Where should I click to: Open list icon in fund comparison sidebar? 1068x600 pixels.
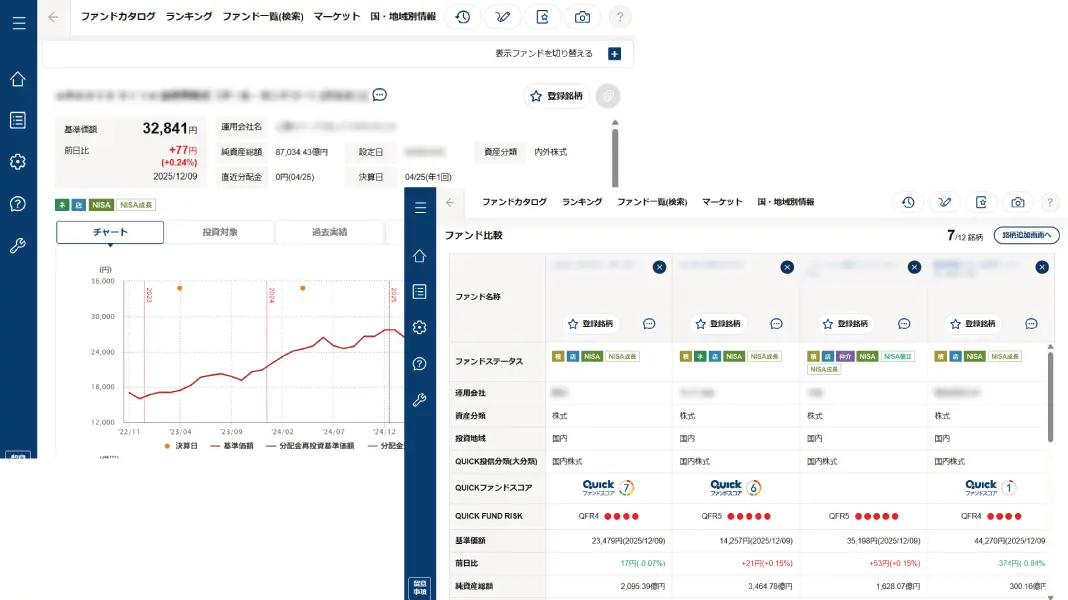[x=420, y=291]
